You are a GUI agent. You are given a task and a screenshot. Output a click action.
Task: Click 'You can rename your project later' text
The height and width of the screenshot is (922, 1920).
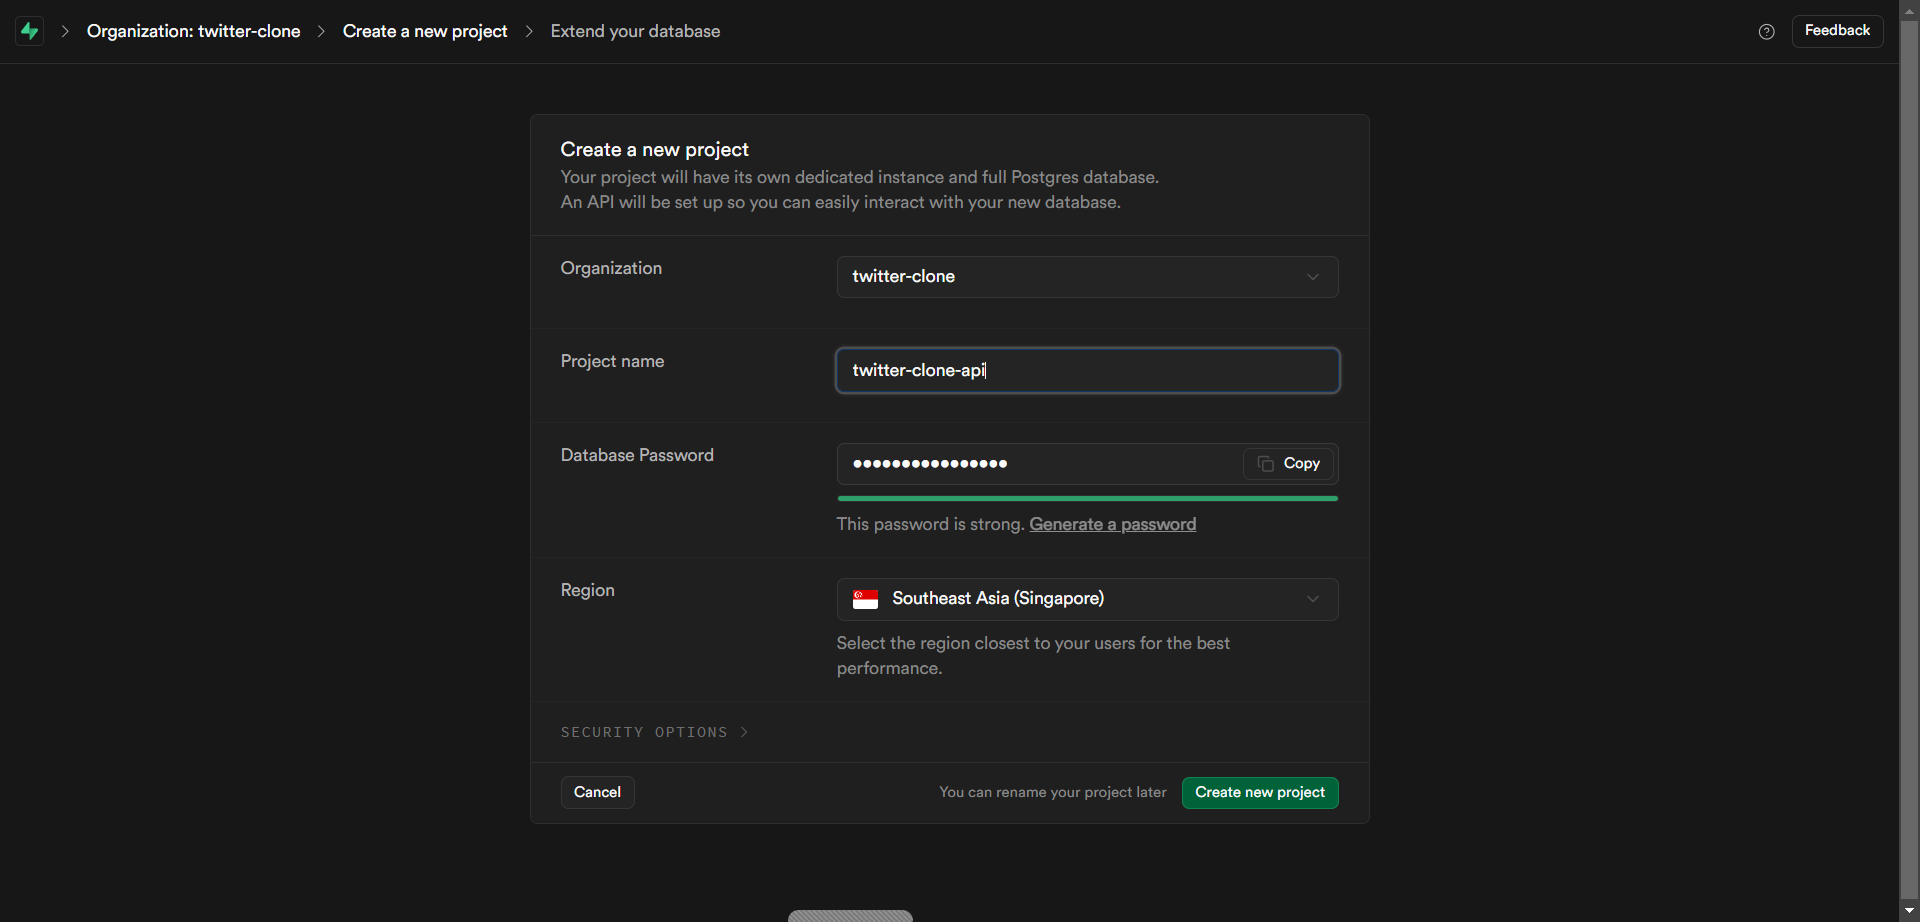1052,792
